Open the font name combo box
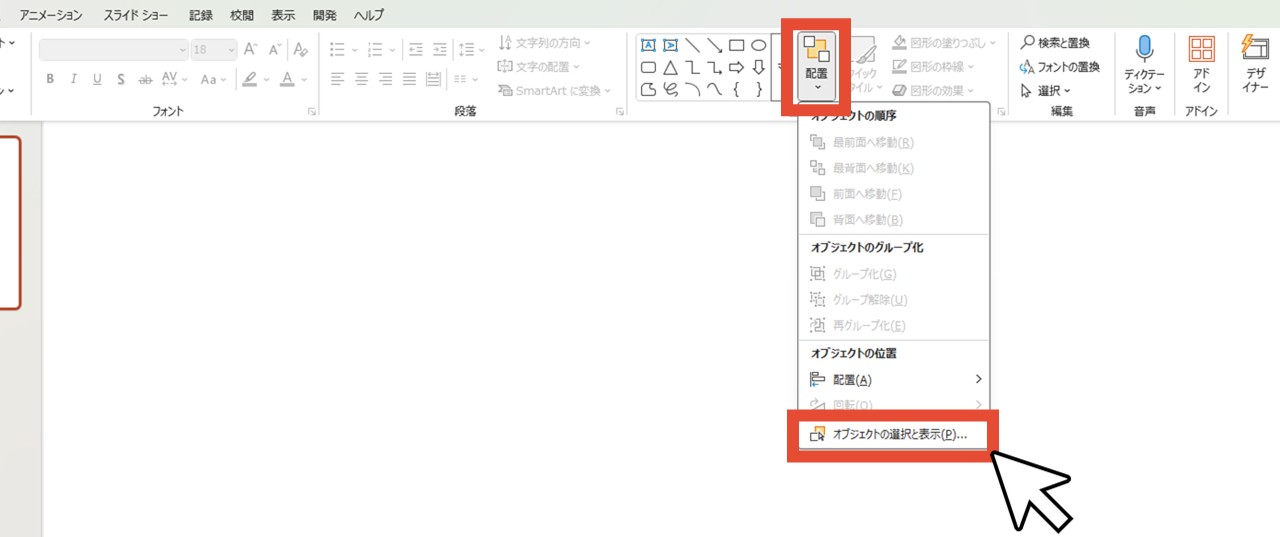 (113, 49)
